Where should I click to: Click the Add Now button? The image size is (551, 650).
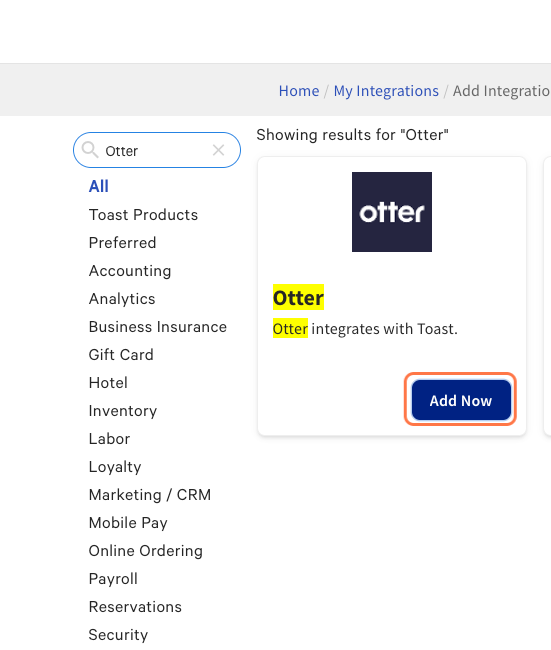point(461,400)
